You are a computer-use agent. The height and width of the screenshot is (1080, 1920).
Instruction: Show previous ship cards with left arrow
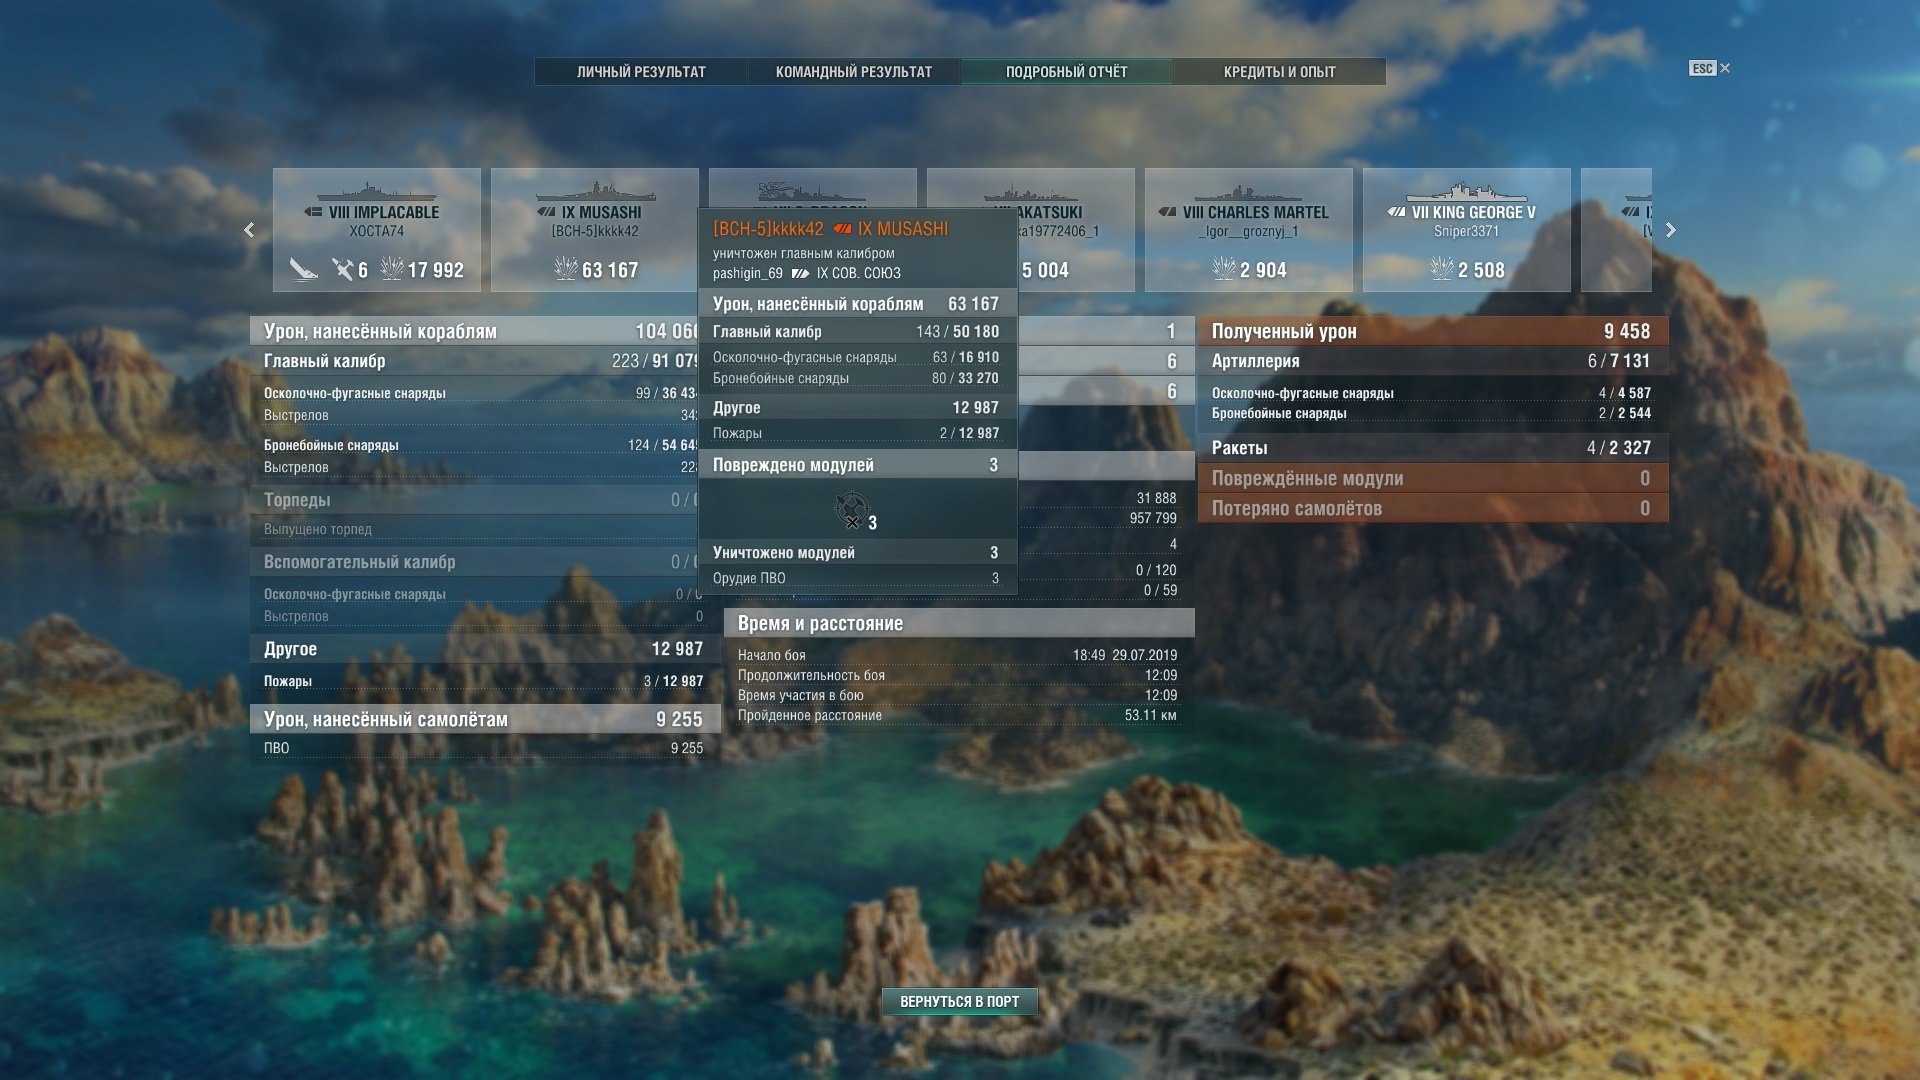249,230
